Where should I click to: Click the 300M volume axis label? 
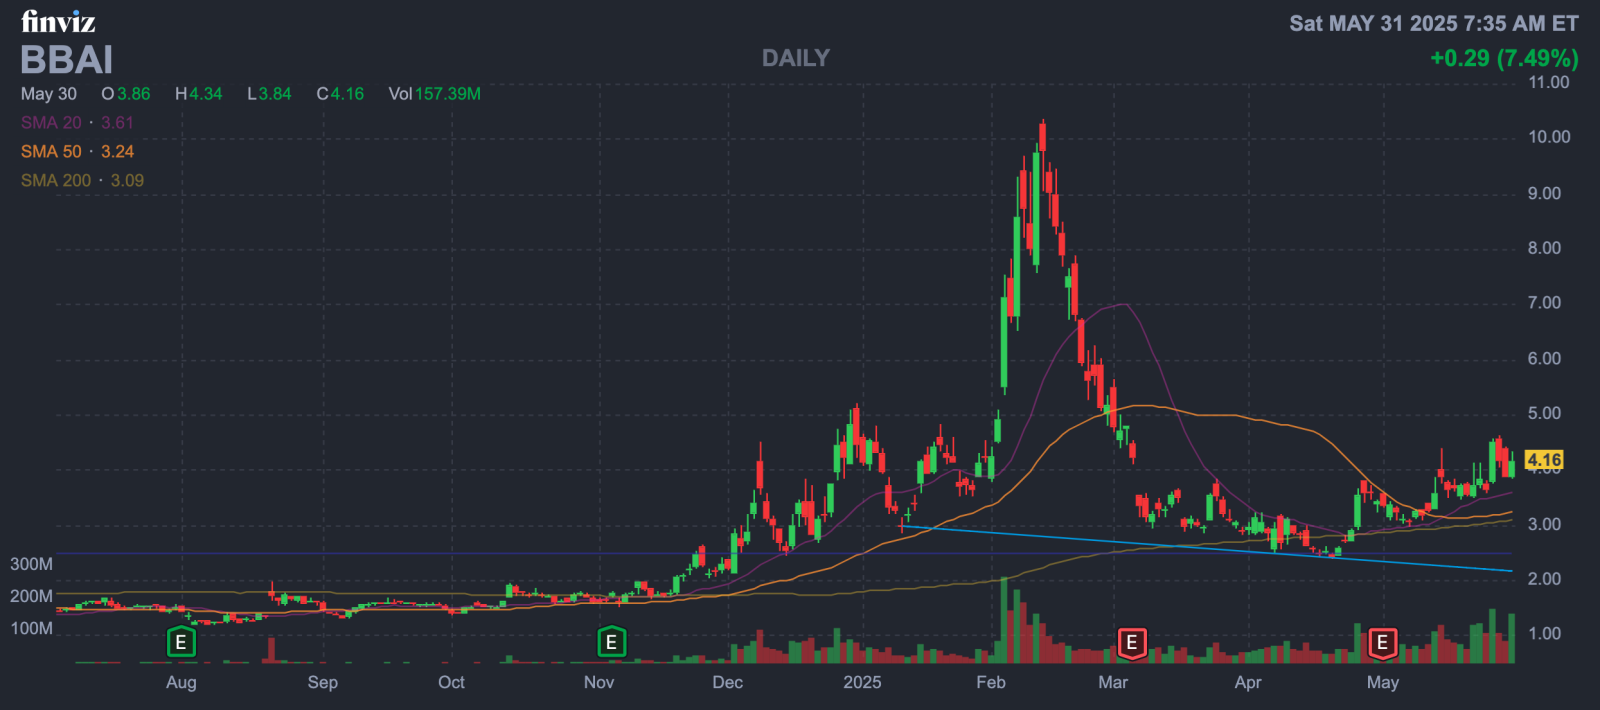click(x=31, y=564)
